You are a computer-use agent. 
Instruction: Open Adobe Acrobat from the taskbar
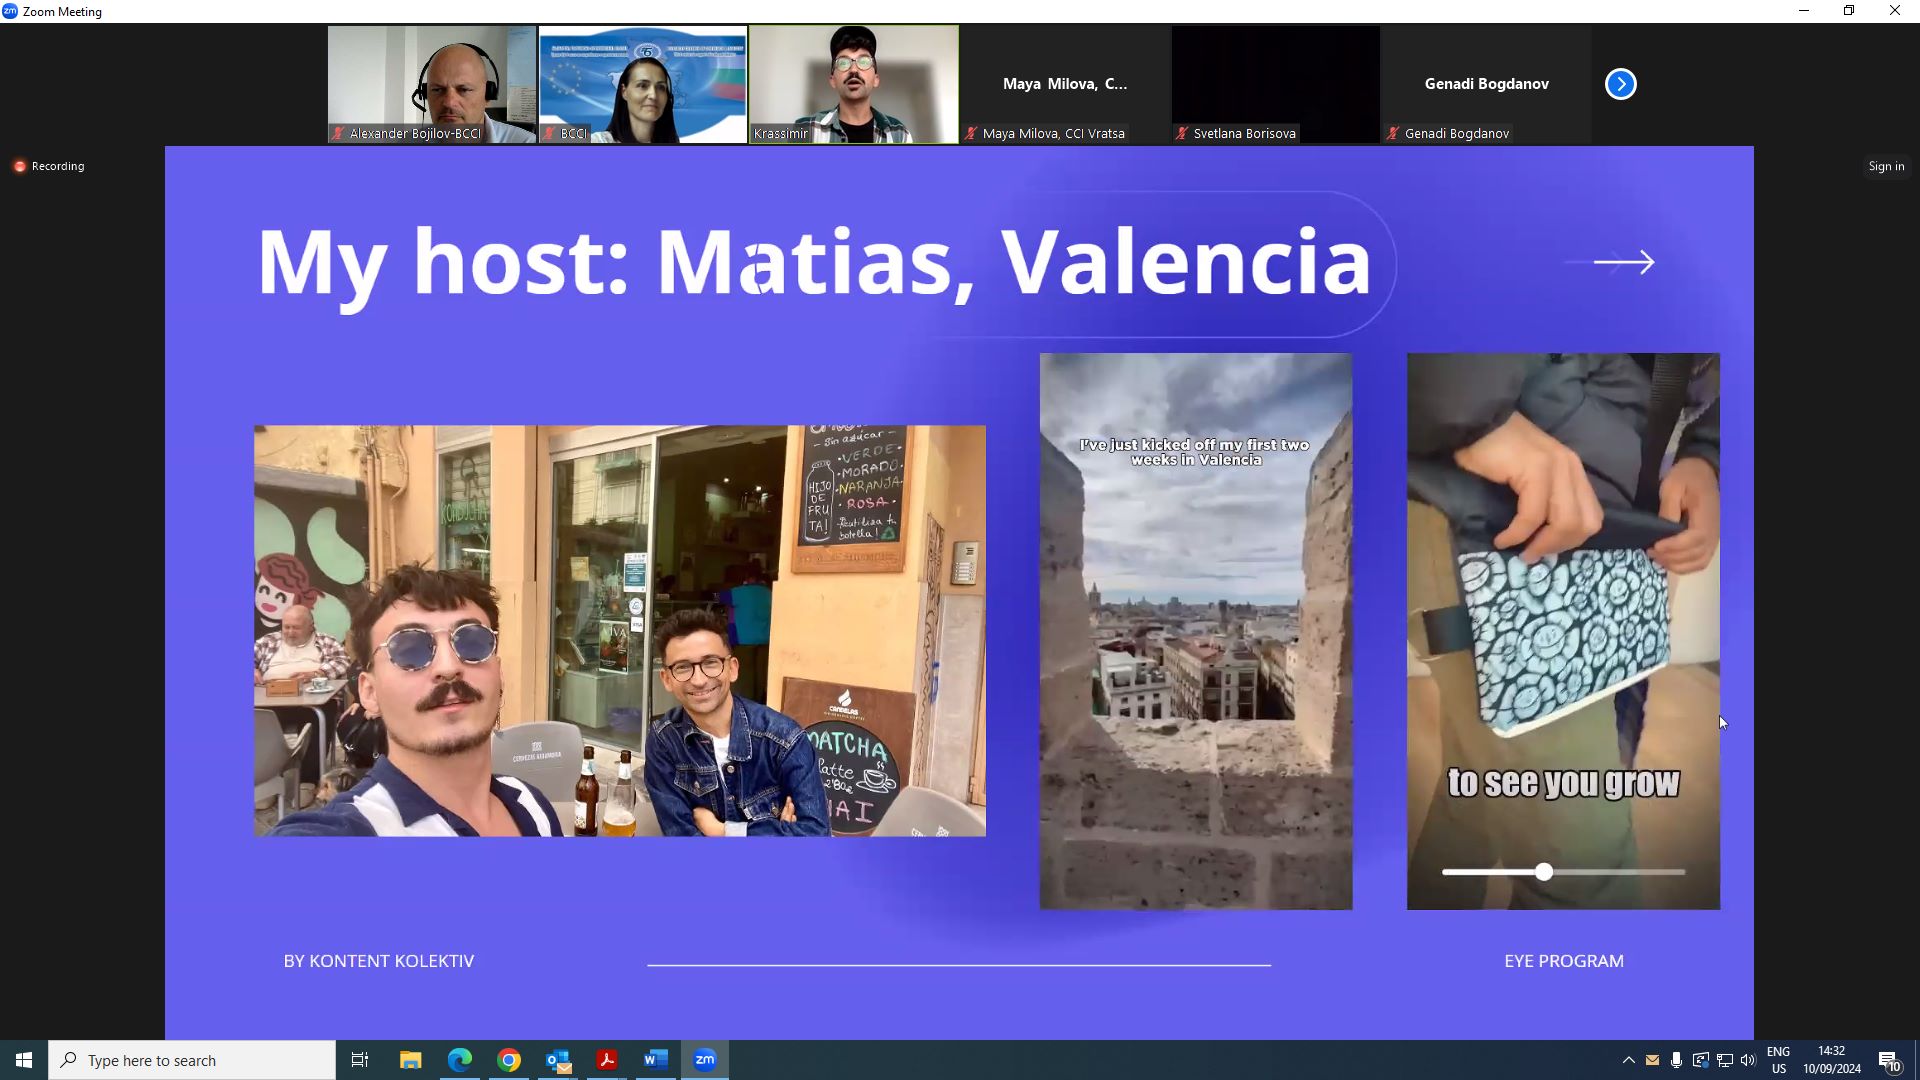click(x=607, y=1060)
